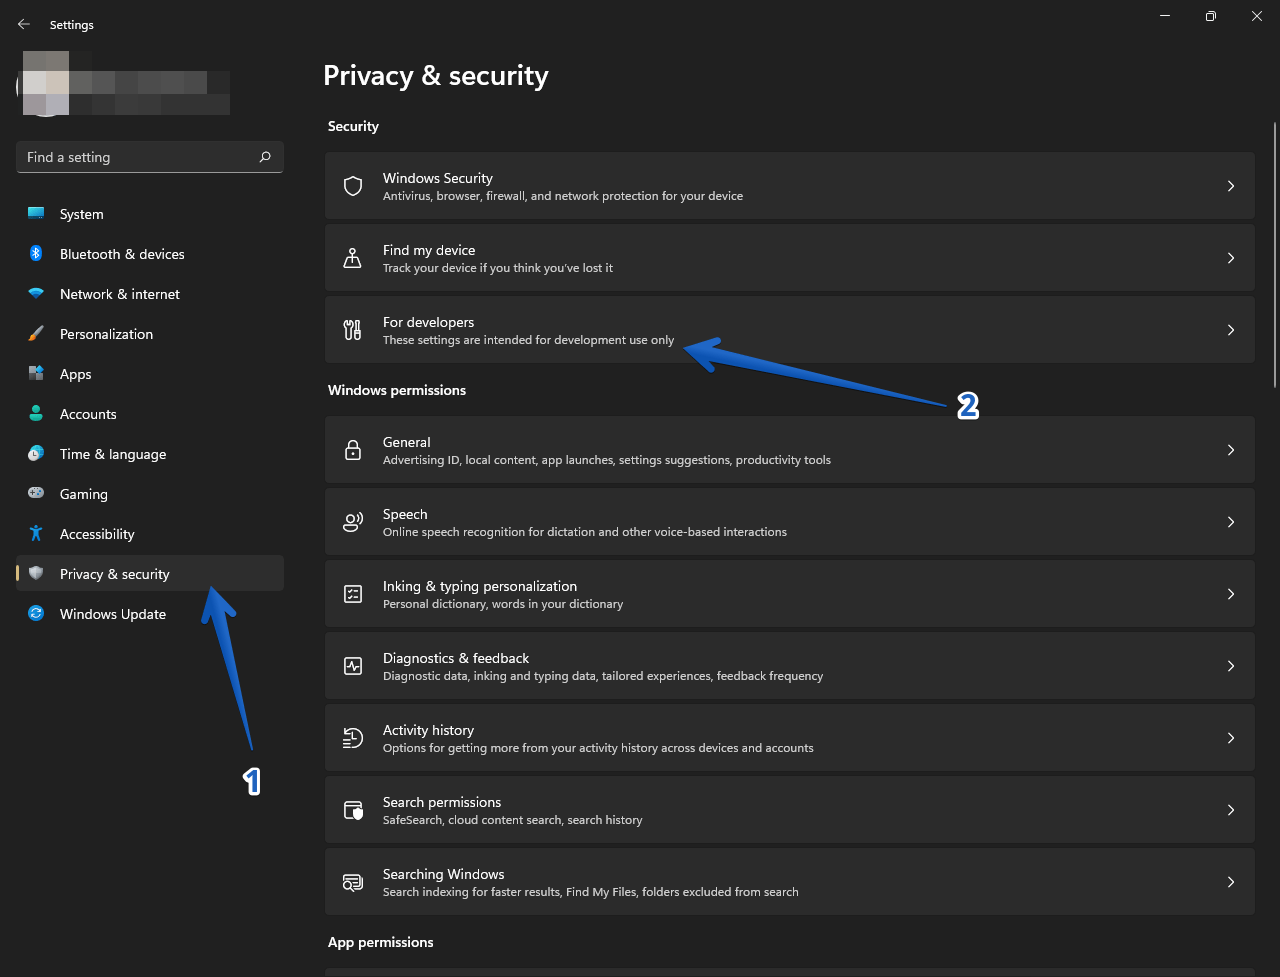Image resolution: width=1280 pixels, height=977 pixels.
Task: Click the Search permissions icon
Action: 353,810
